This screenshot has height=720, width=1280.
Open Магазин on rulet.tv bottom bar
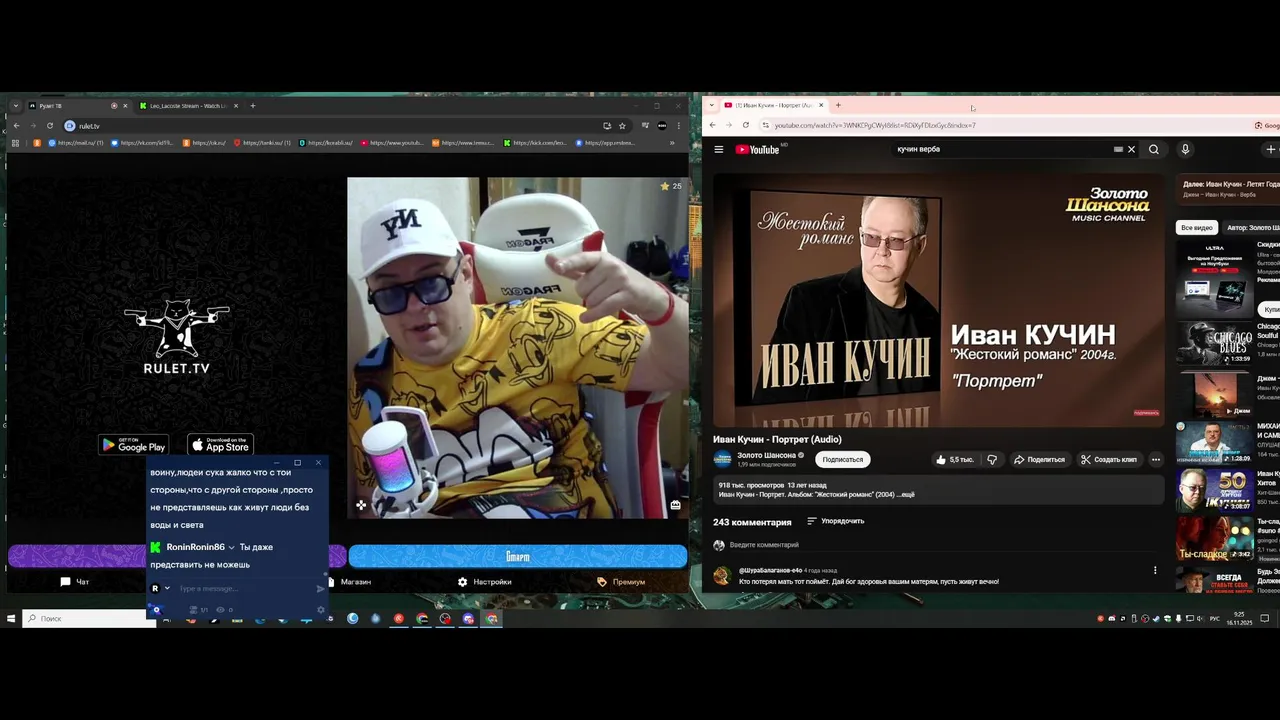coord(350,582)
